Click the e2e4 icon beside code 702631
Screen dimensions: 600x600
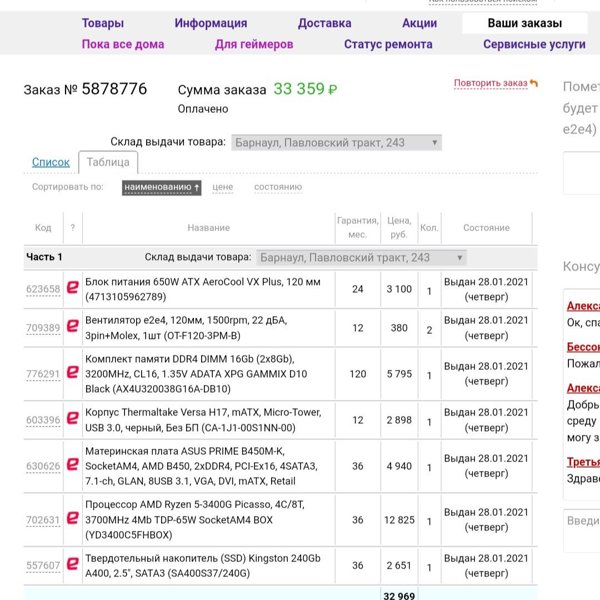(x=73, y=518)
